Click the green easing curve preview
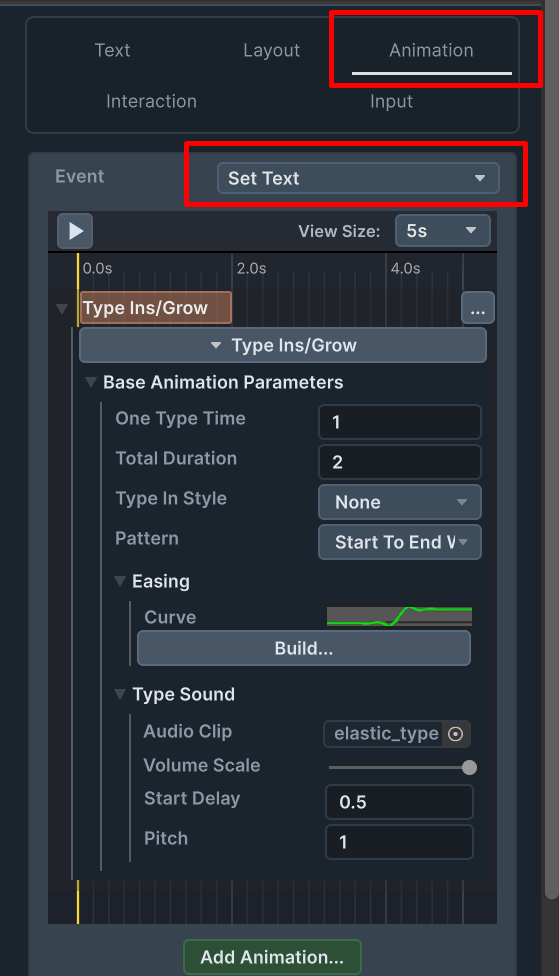The image size is (559, 976). 399,616
